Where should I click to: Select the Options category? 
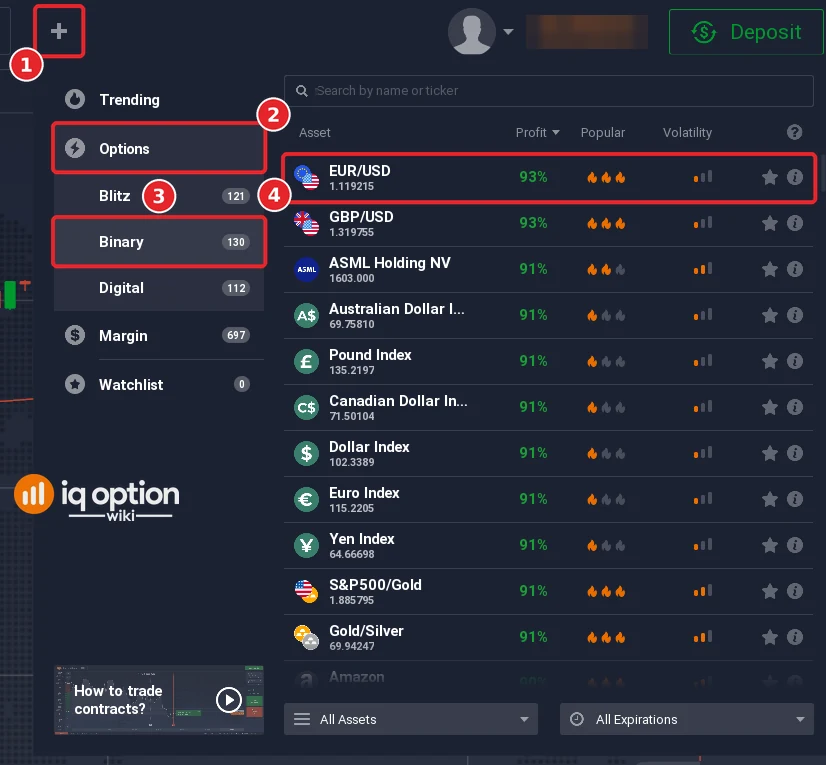tap(160, 149)
